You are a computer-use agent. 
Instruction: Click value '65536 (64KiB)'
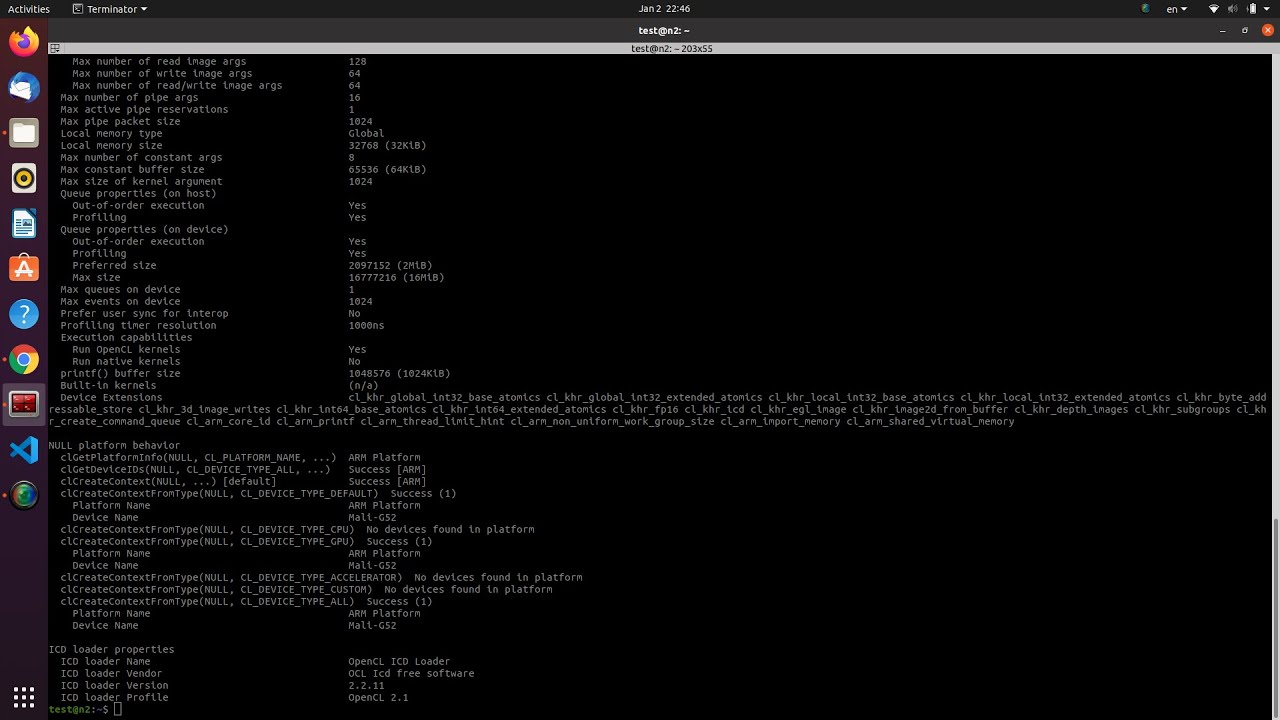[387, 169]
